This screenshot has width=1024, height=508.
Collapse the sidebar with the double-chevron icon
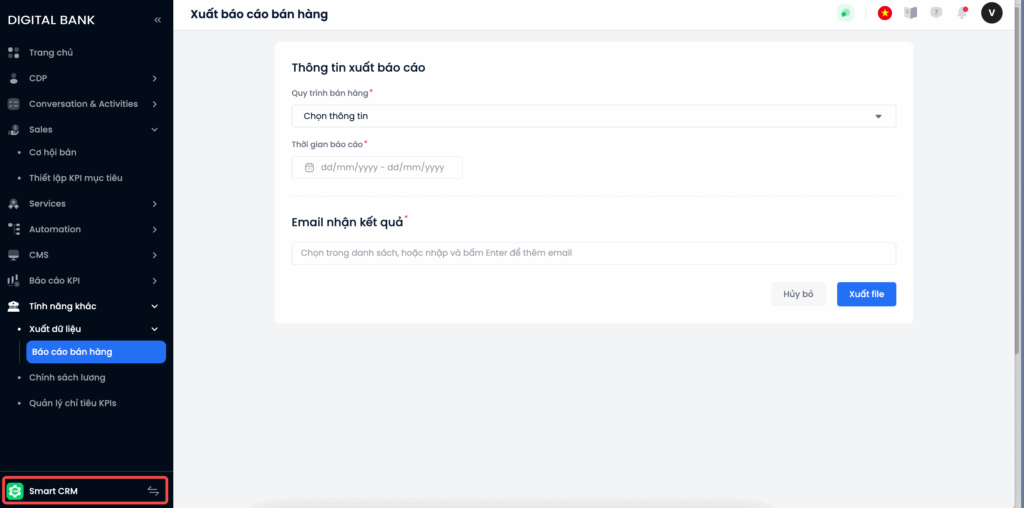[157, 20]
